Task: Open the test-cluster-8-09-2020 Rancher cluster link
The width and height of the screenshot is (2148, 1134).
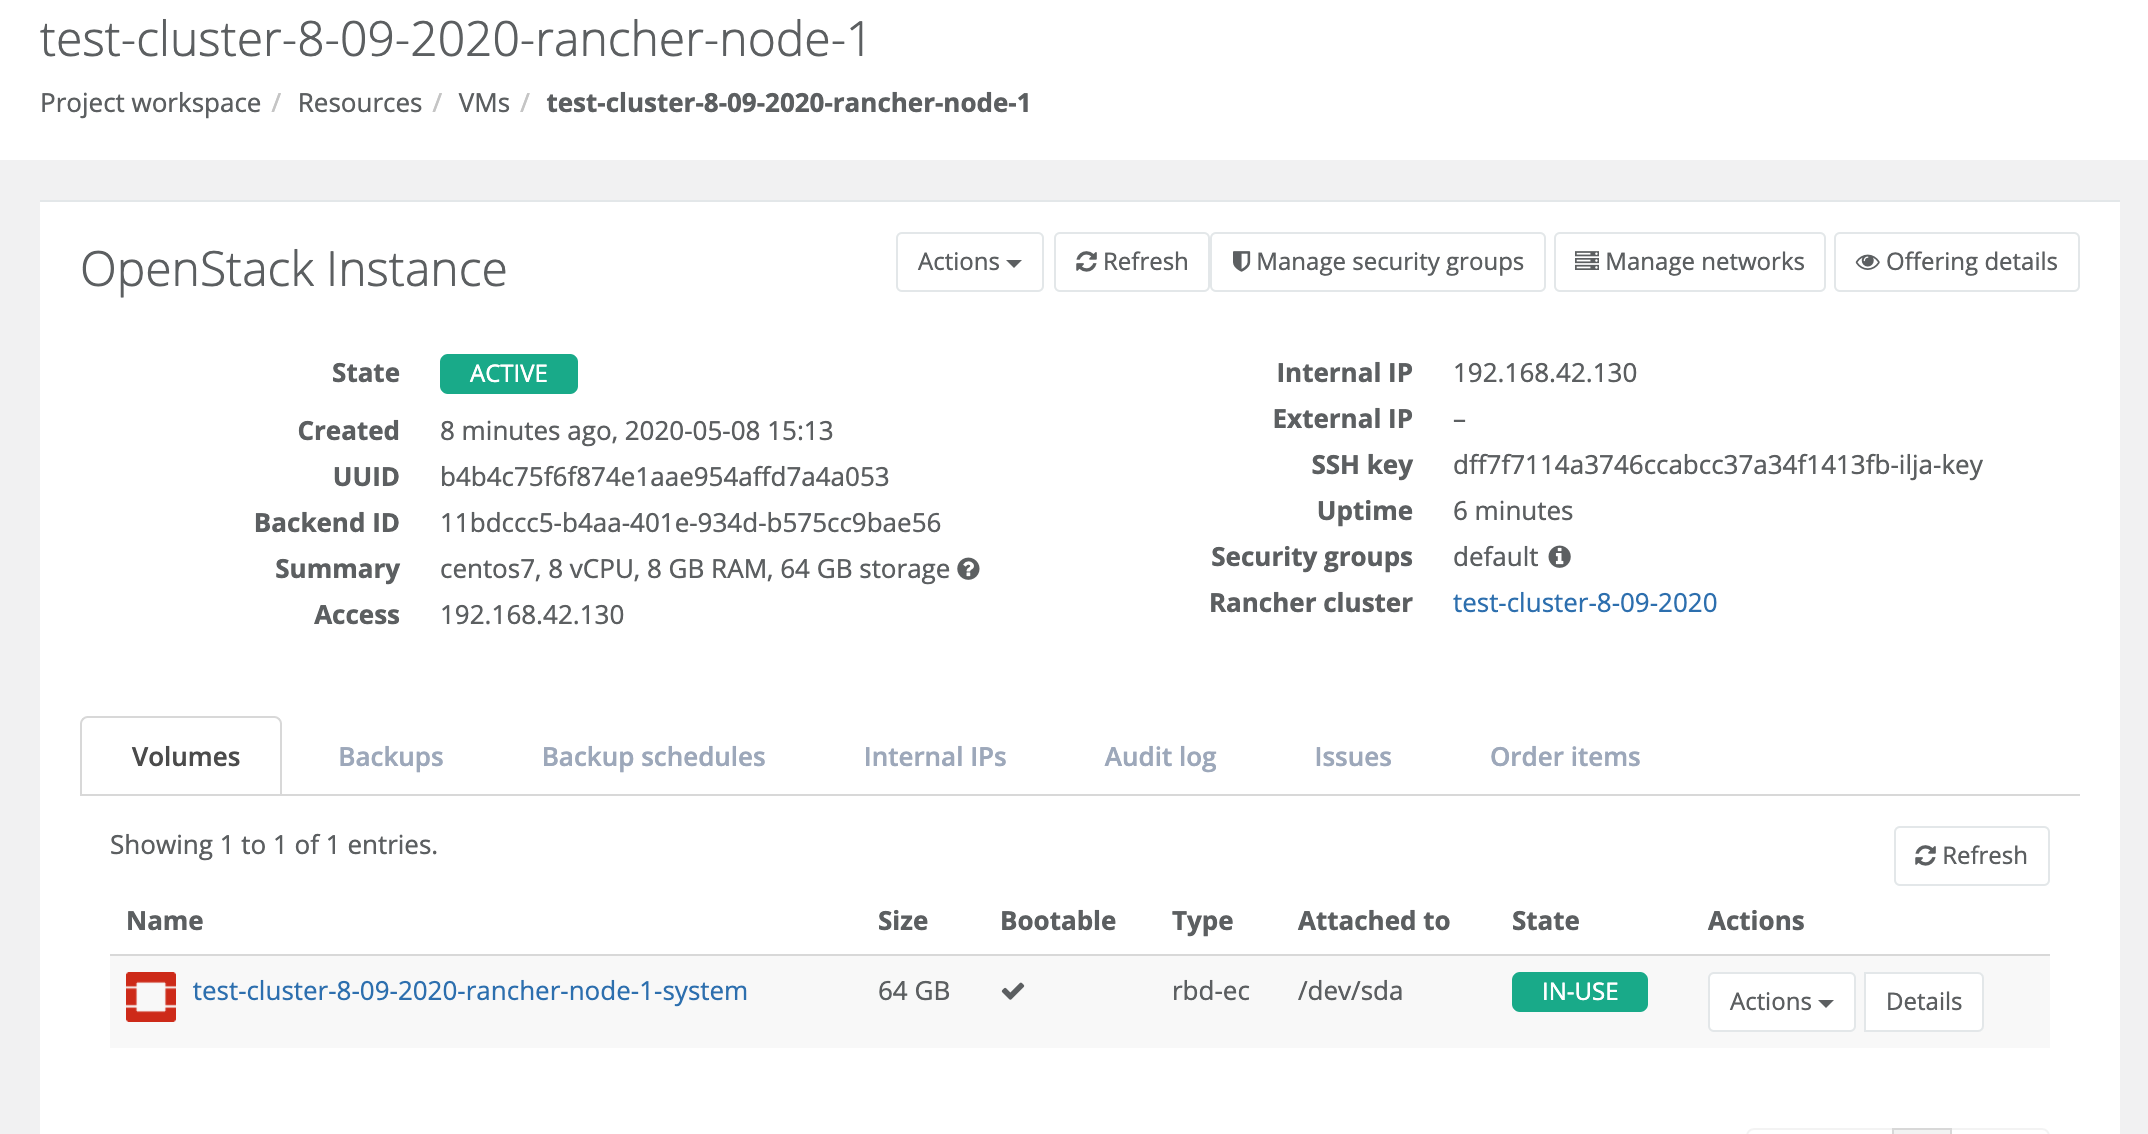Action: (x=1584, y=603)
